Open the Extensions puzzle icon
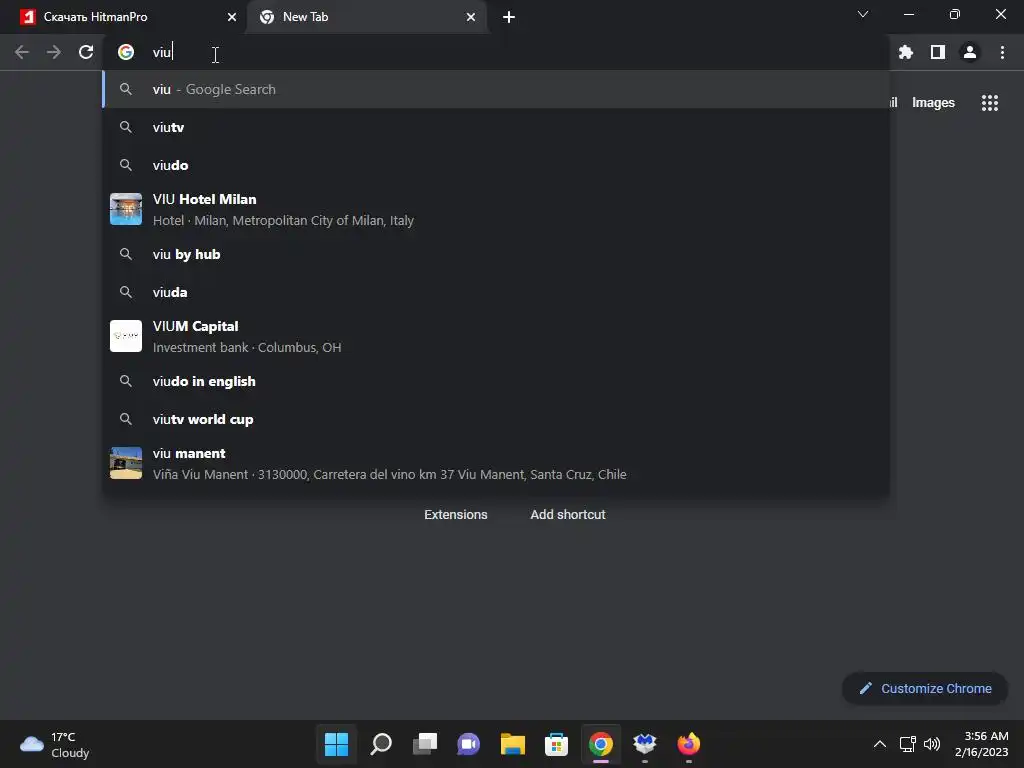 pyautogui.click(x=905, y=52)
